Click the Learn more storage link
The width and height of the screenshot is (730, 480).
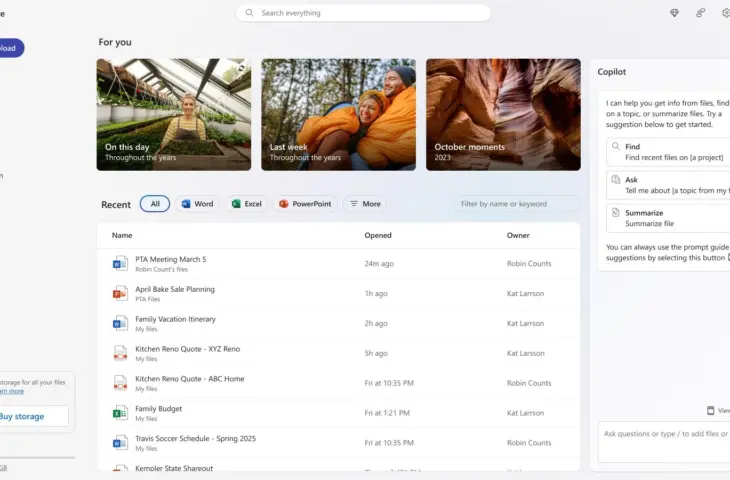point(12,391)
